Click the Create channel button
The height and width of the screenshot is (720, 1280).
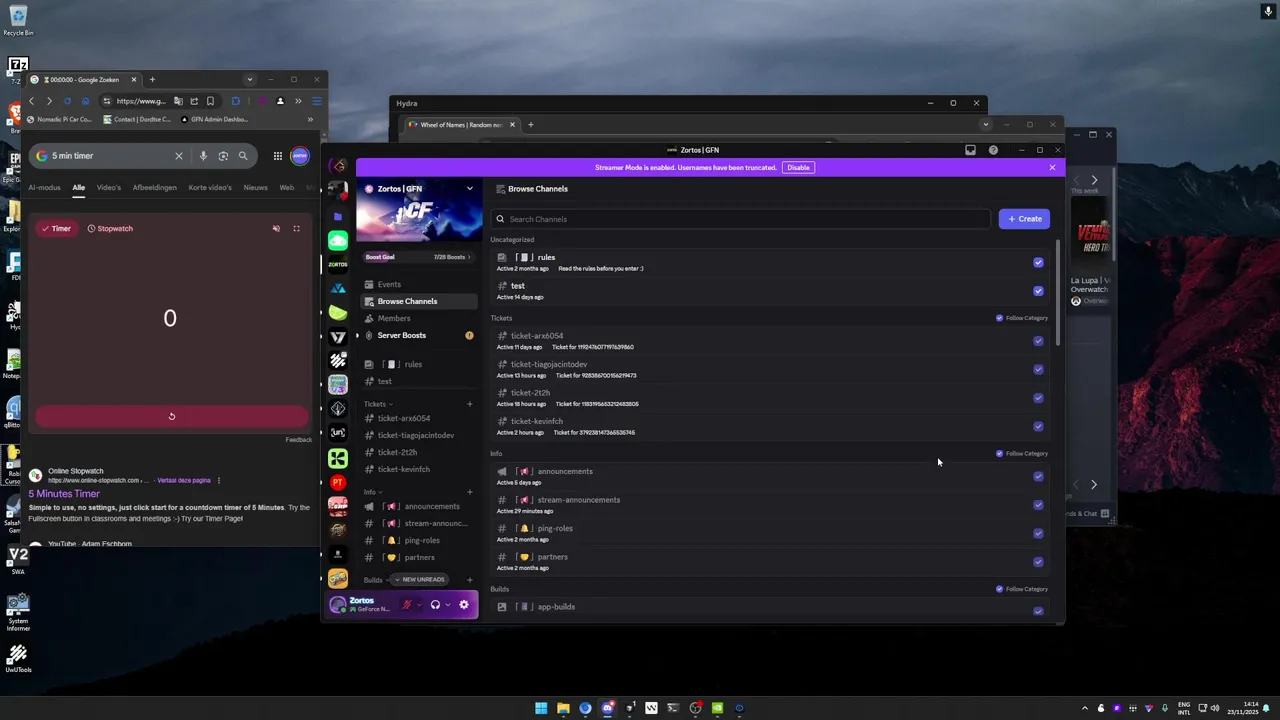pos(1024,219)
